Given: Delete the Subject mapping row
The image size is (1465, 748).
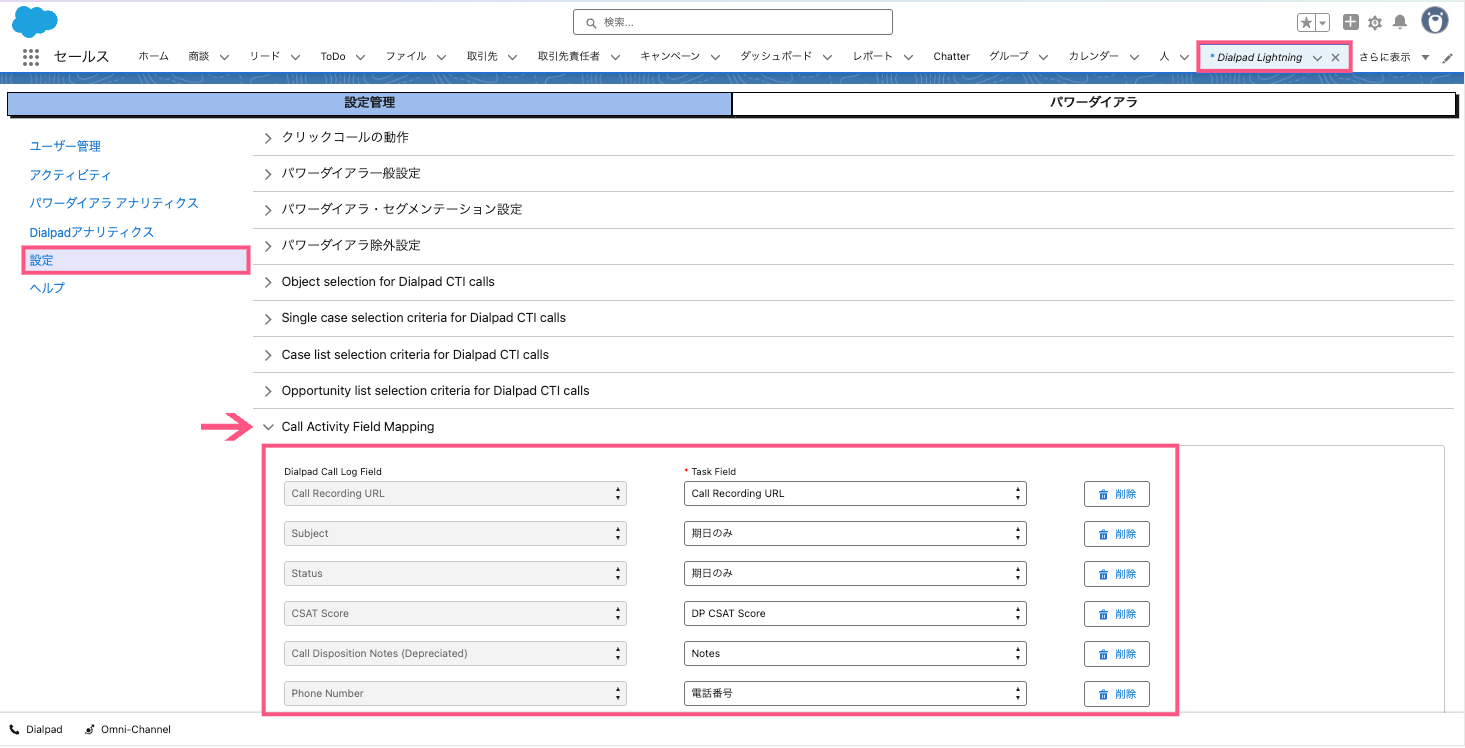Looking at the screenshot, I should click(x=1117, y=534).
